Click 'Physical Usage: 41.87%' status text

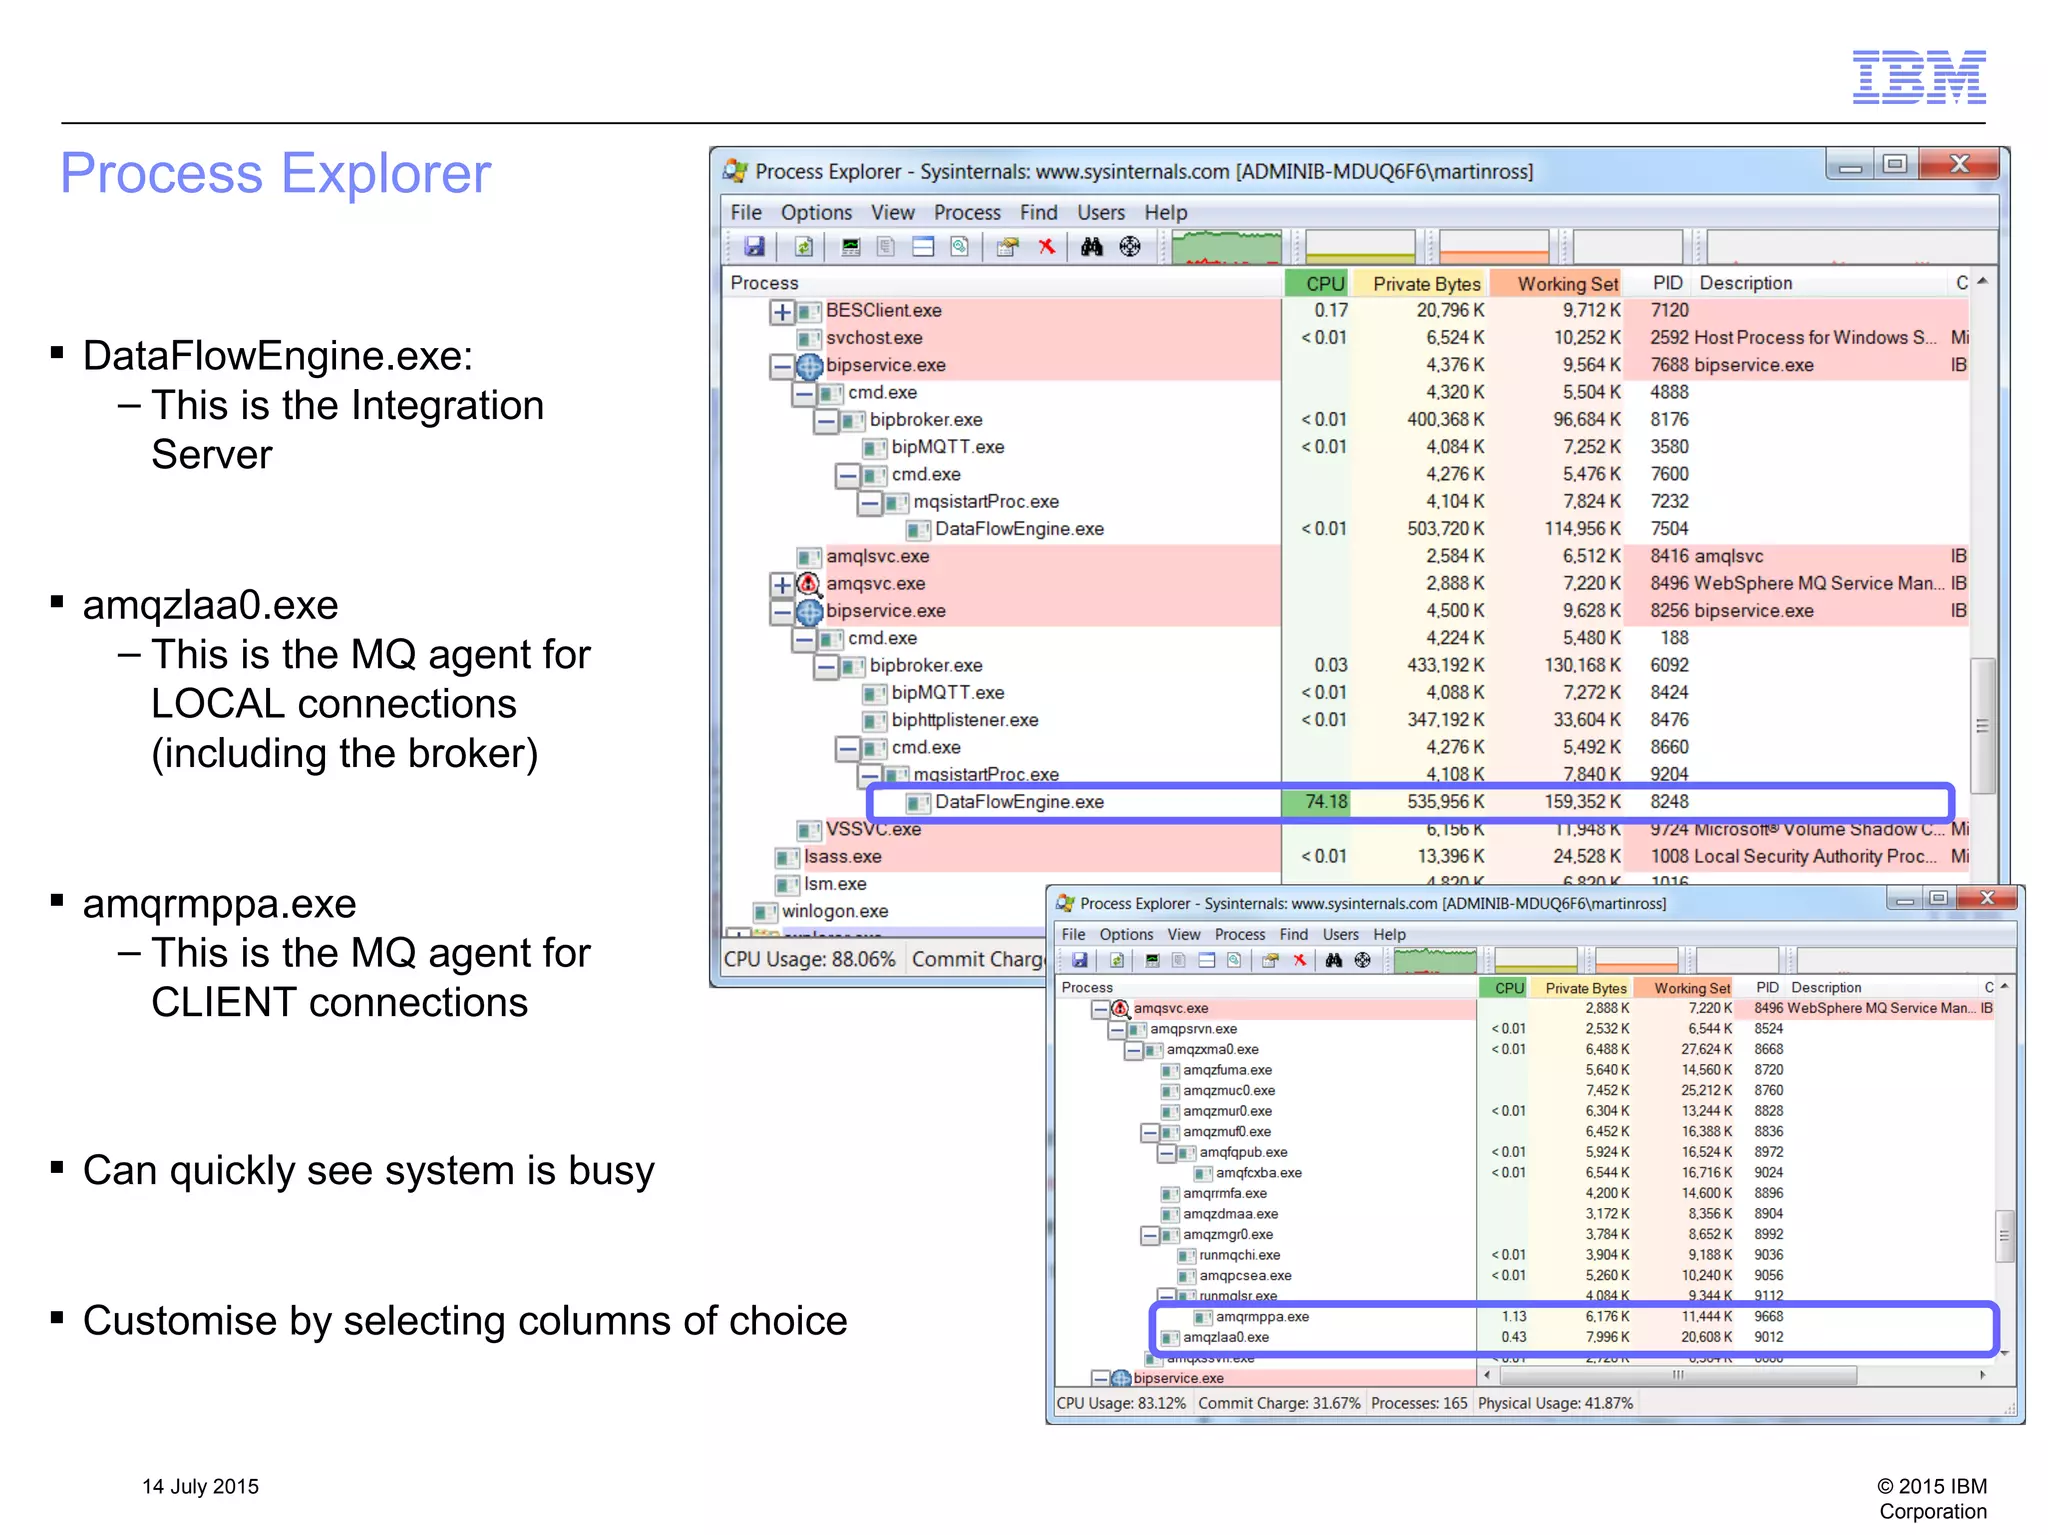pos(1555,1403)
